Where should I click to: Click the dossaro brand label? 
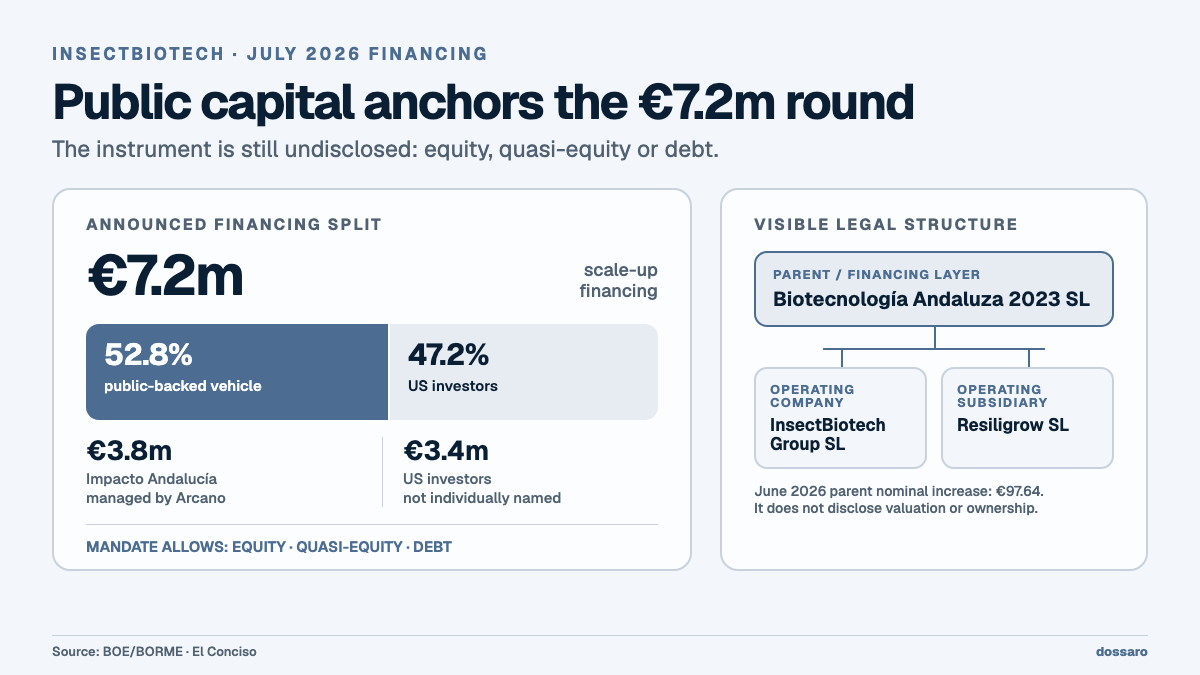coord(1122,652)
